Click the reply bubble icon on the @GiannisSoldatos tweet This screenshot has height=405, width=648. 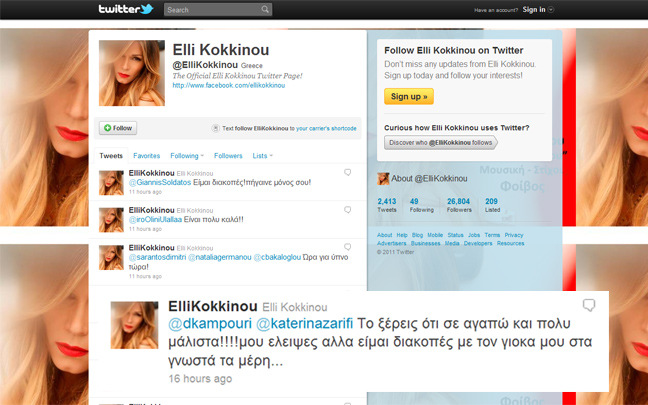[x=347, y=173]
